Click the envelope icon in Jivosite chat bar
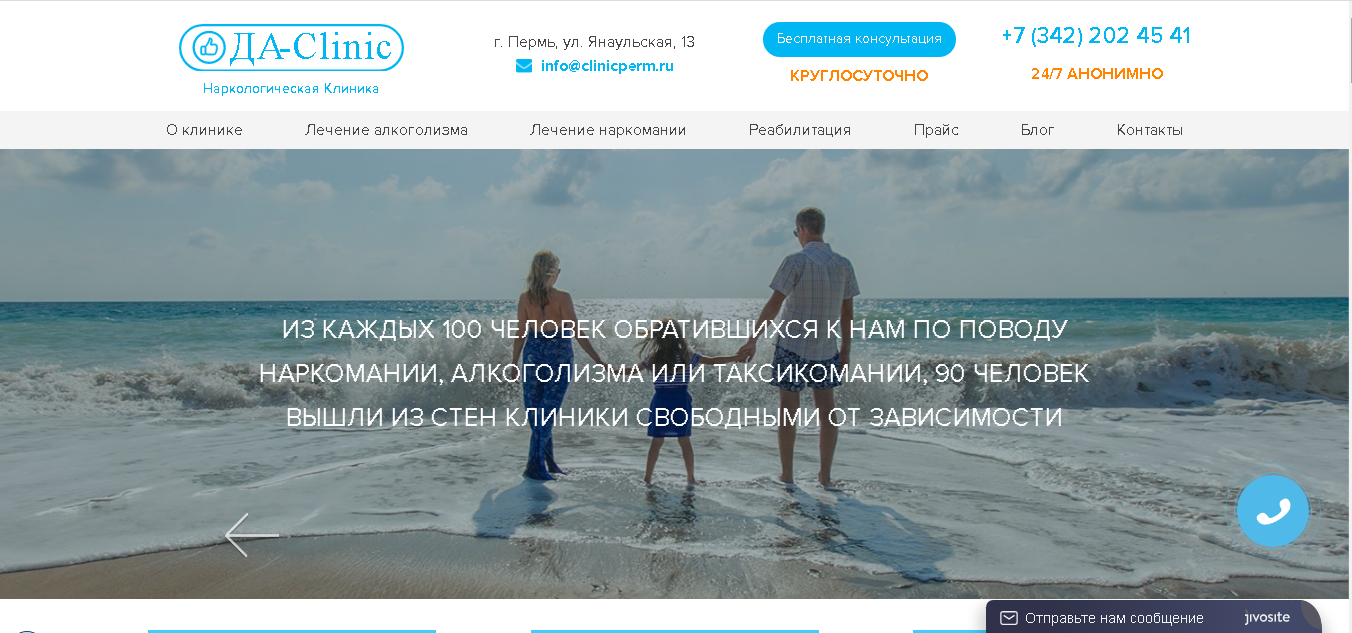The image size is (1352, 633). tap(1009, 618)
